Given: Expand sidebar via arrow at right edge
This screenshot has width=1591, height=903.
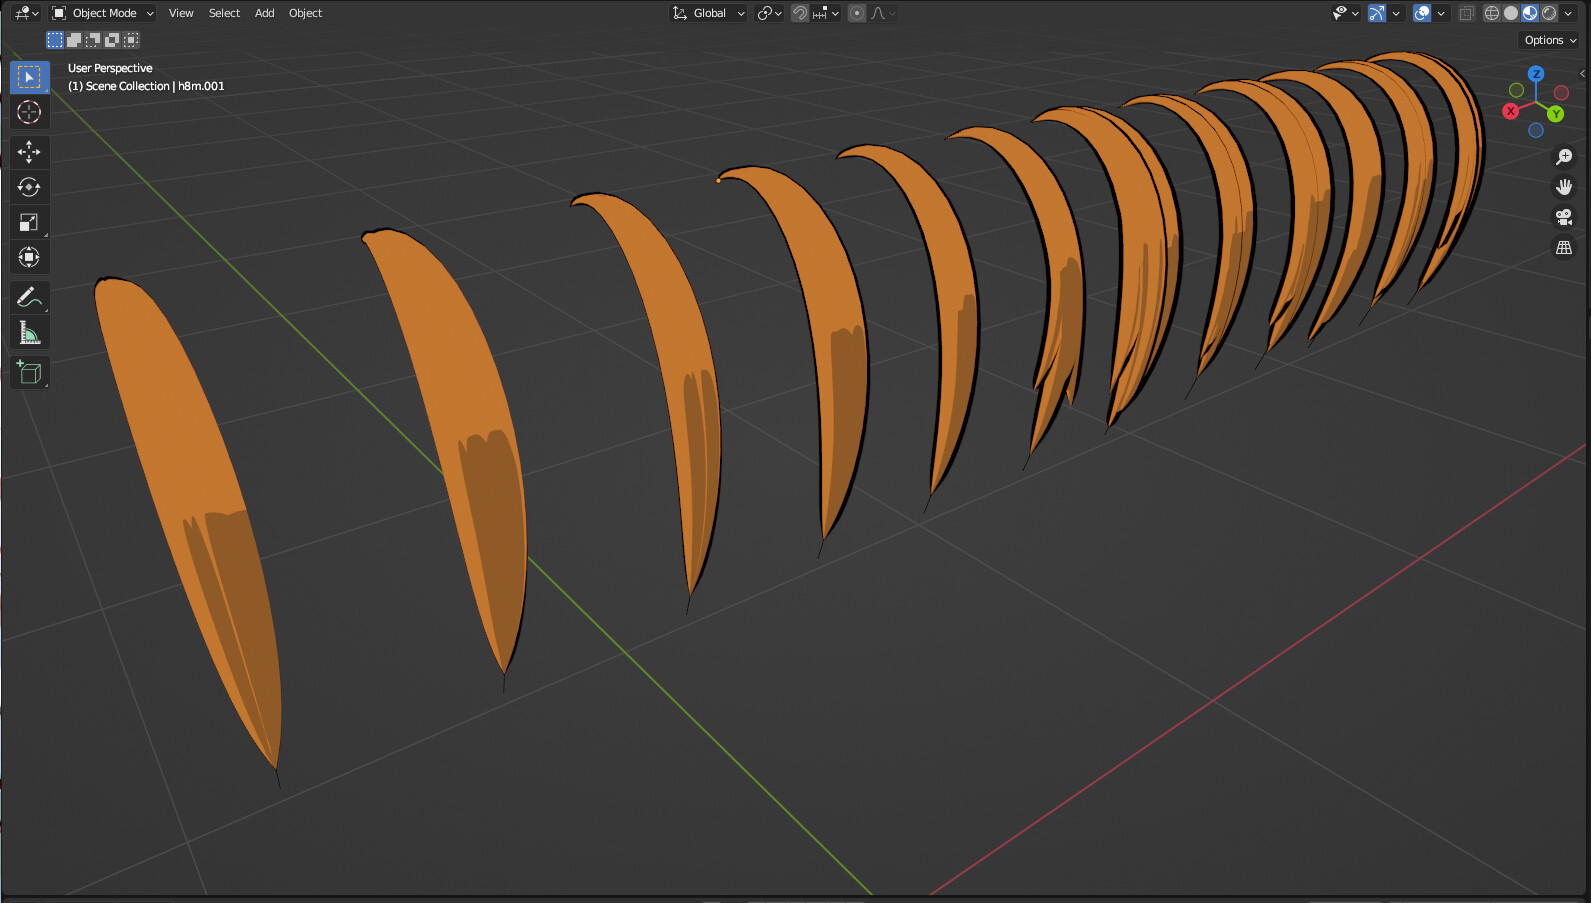Looking at the screenshot, I should click(x=1582, y=73).
